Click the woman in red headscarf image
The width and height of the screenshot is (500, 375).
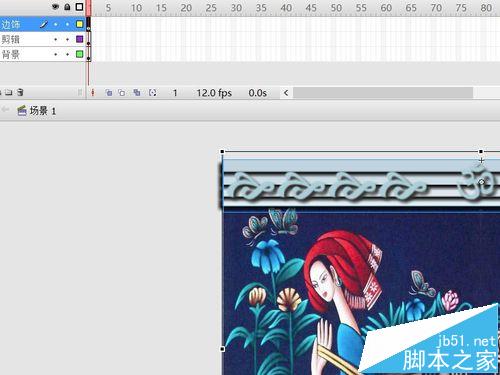point(361,293)
